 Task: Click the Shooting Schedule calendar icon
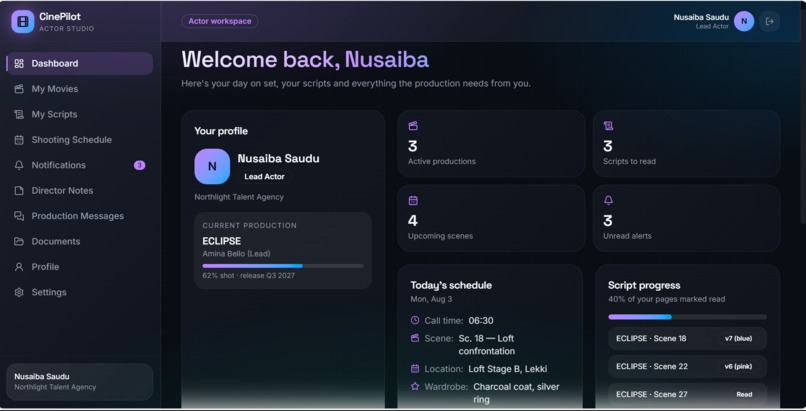[19, 140]
